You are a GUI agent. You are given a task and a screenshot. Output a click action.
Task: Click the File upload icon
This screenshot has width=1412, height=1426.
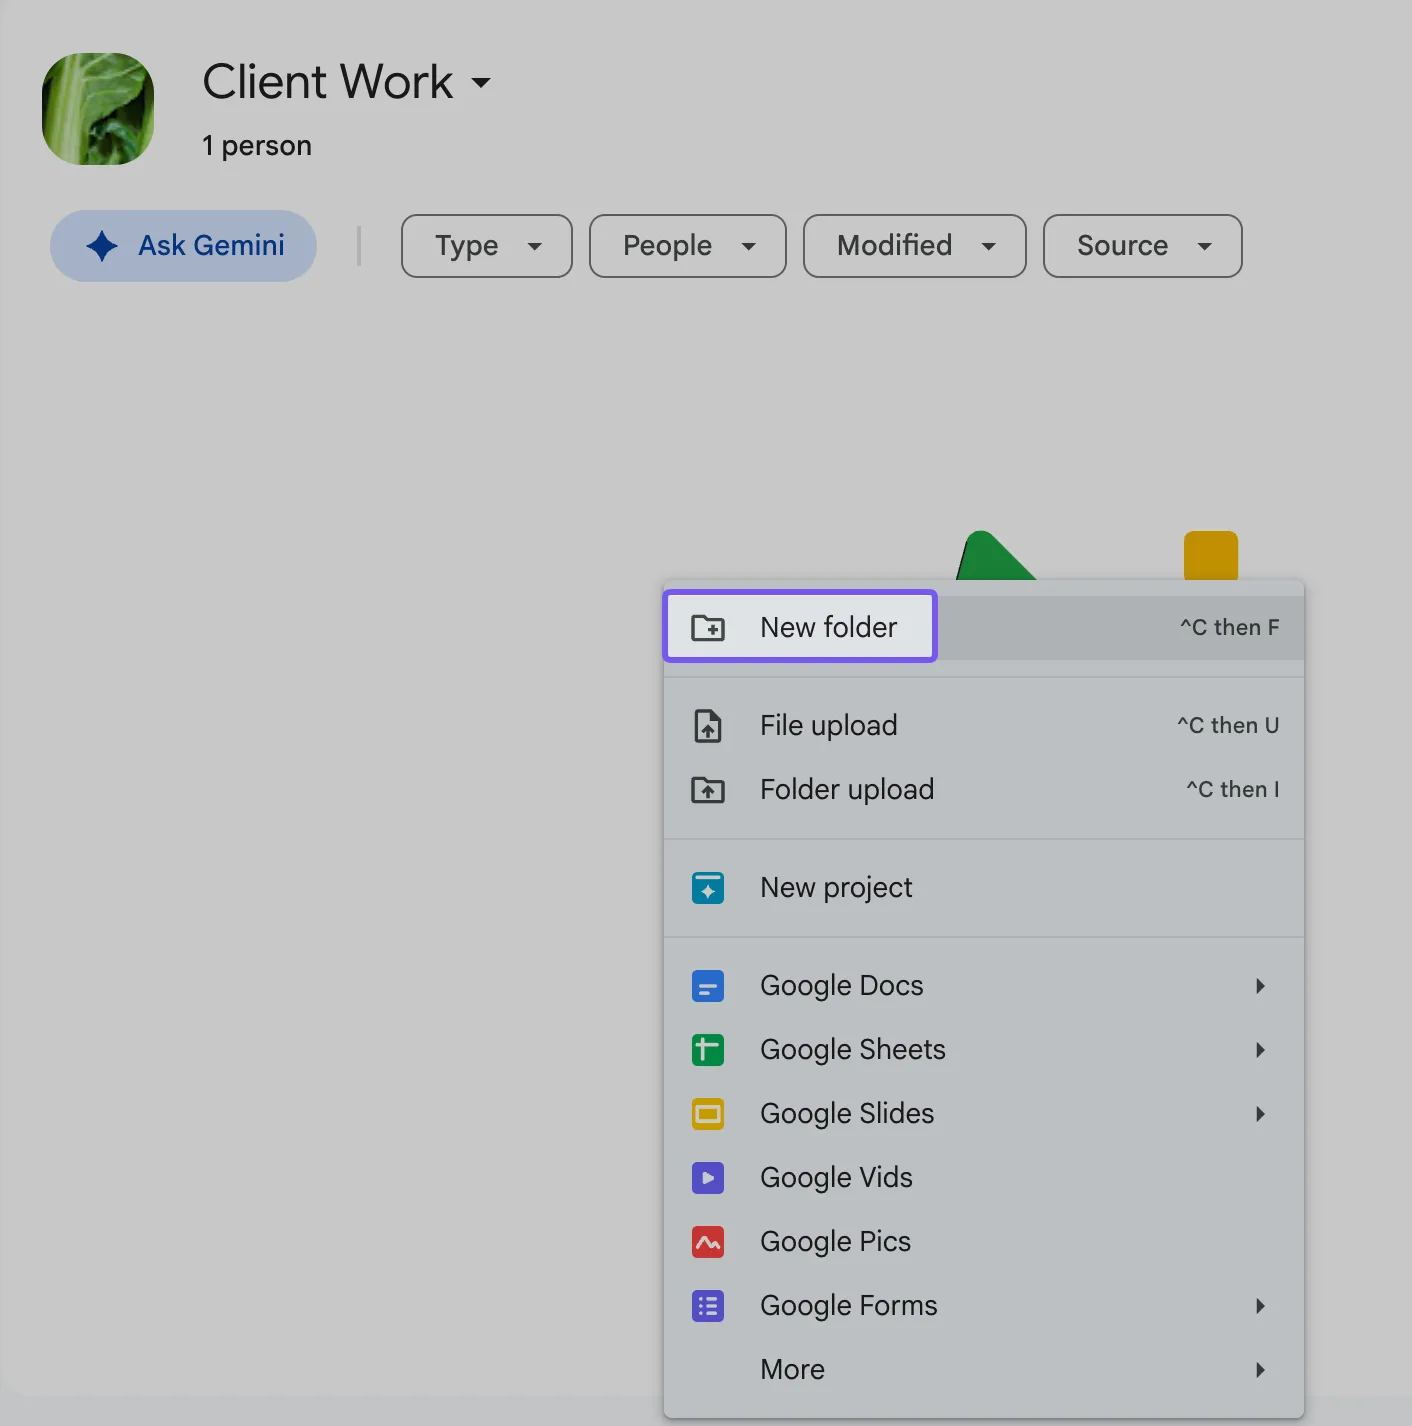[x=708, y=725]
